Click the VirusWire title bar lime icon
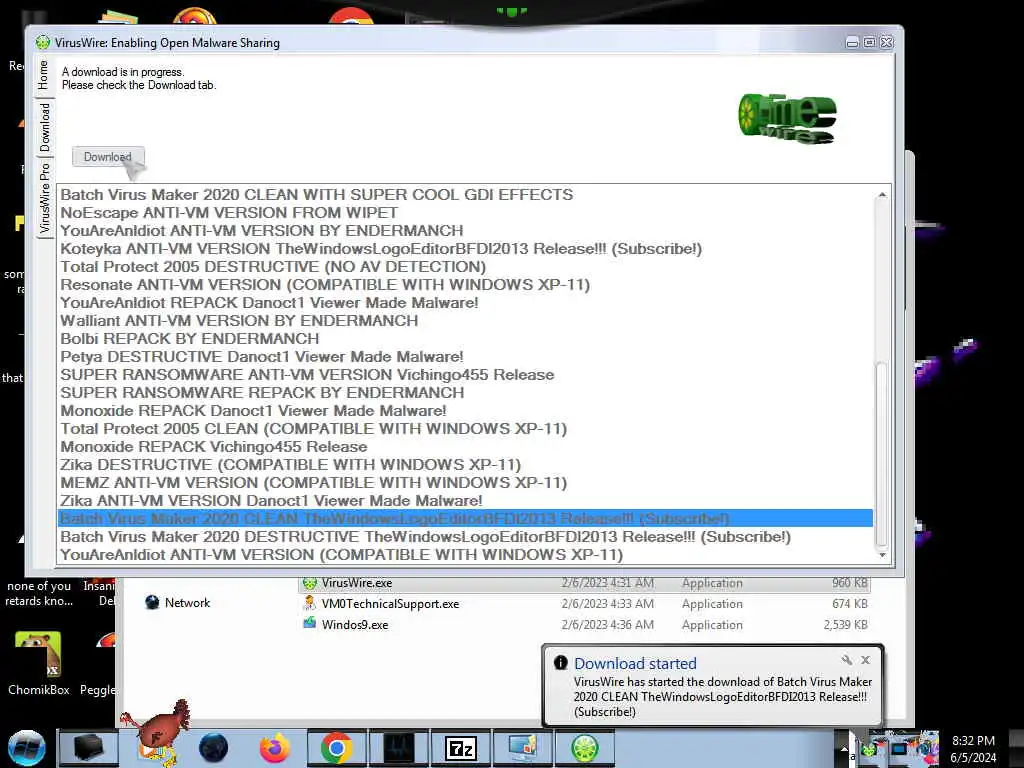 [43, 42]
